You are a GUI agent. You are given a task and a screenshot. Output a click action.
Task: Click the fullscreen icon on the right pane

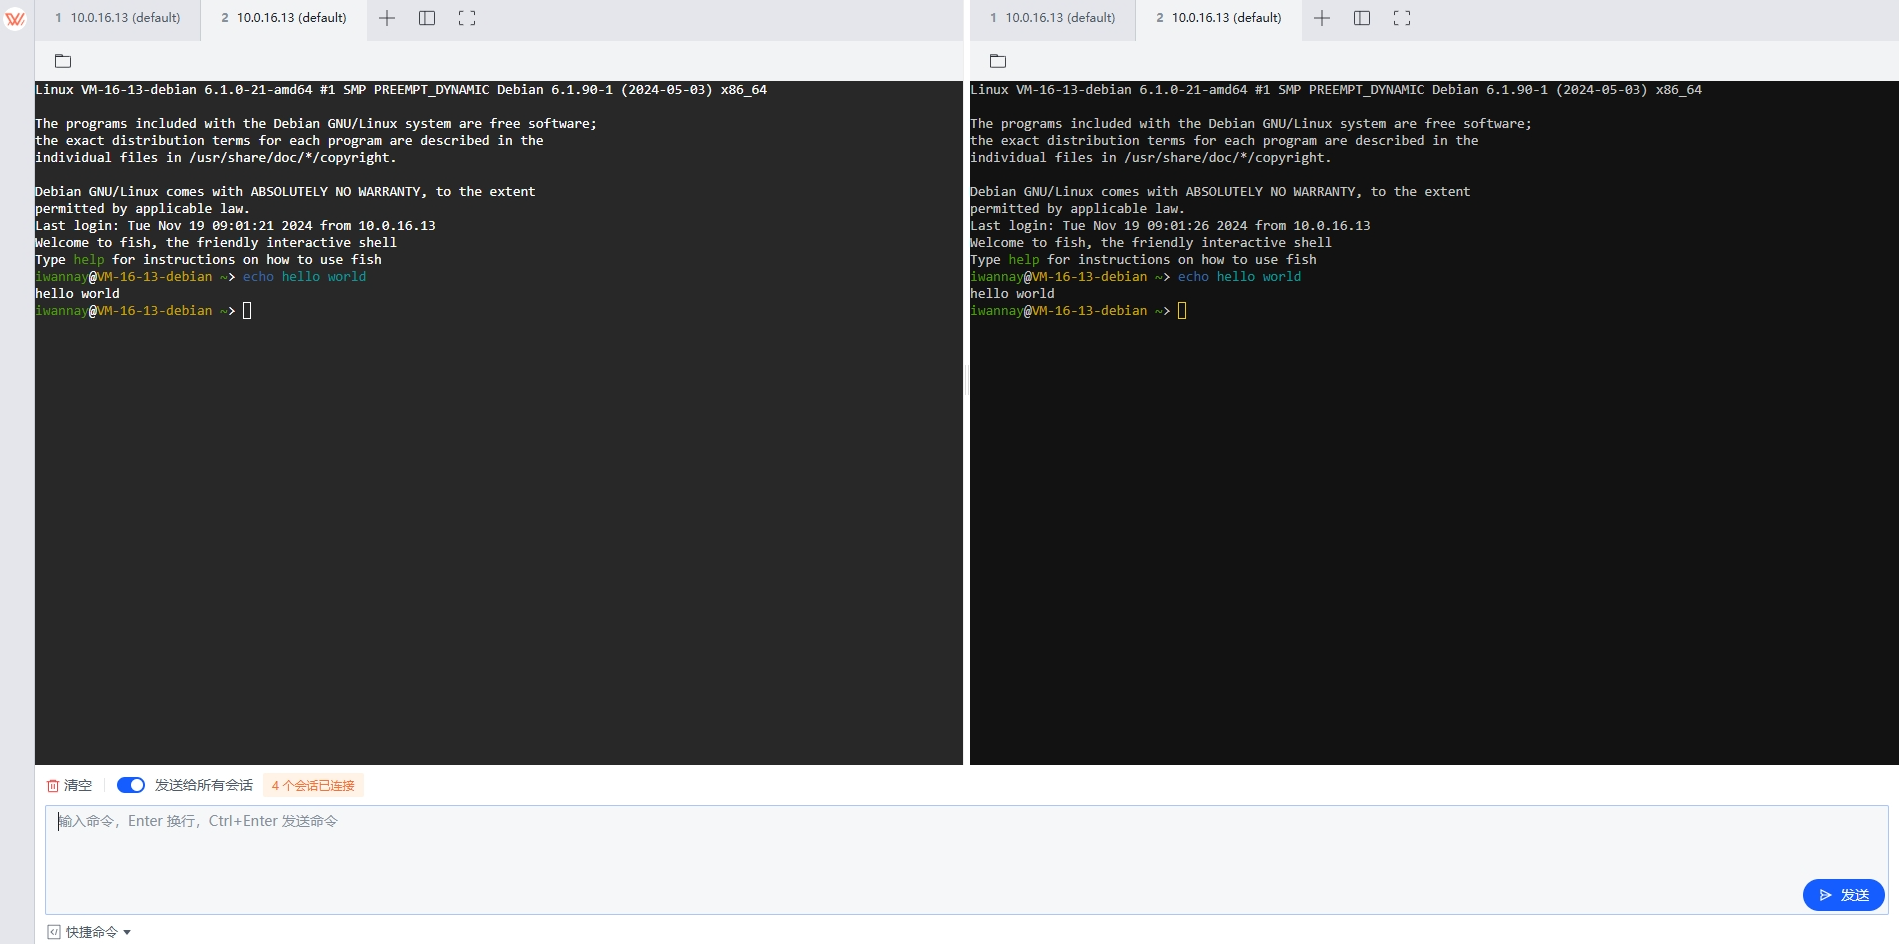pos(1401,17)
